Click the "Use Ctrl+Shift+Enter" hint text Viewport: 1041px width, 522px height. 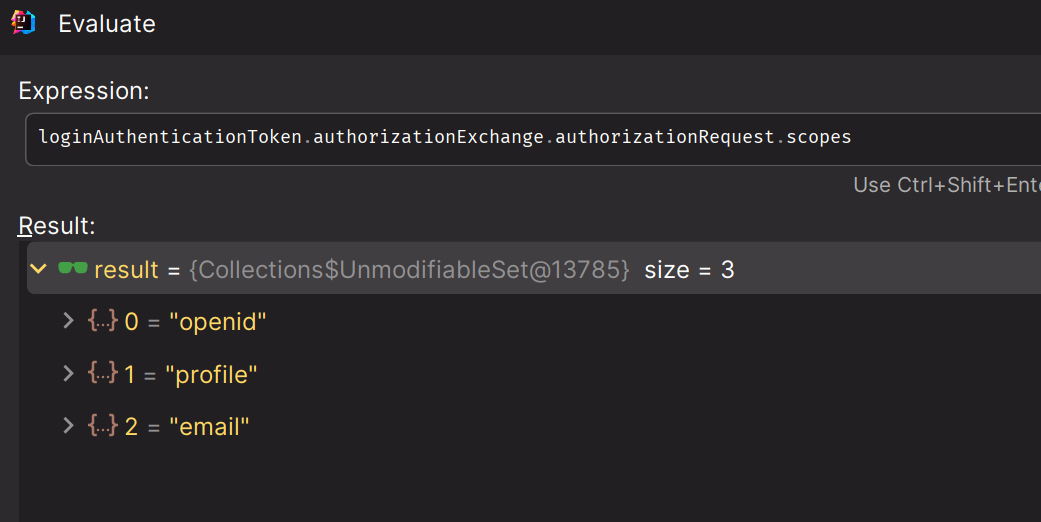tap(945, 185)
